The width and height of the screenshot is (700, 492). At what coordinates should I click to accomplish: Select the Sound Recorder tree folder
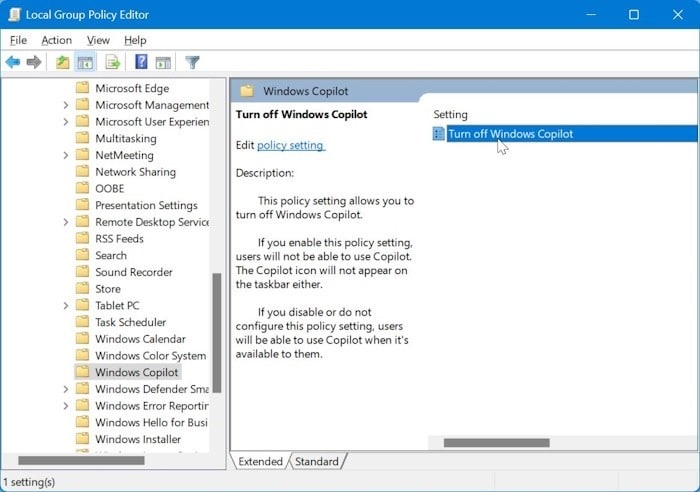pos(134,272)
